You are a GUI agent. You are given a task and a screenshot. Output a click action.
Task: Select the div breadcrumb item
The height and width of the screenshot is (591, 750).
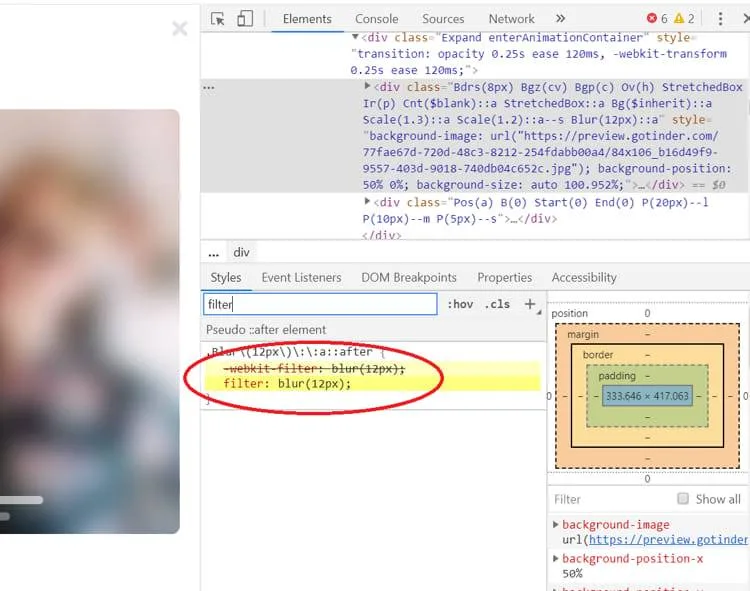tap(242, 252)
